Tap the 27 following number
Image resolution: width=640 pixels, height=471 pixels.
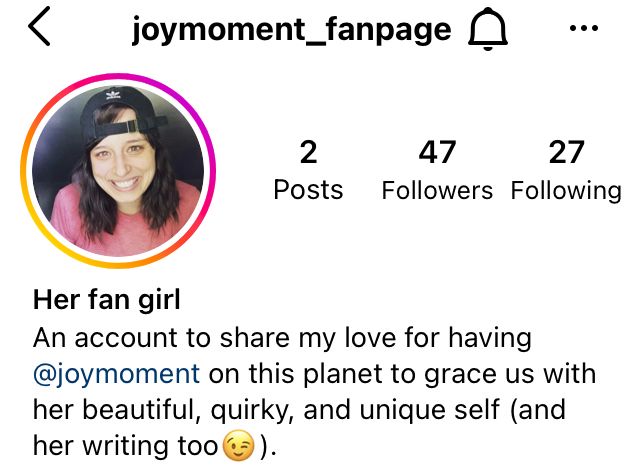coord(566,152)
